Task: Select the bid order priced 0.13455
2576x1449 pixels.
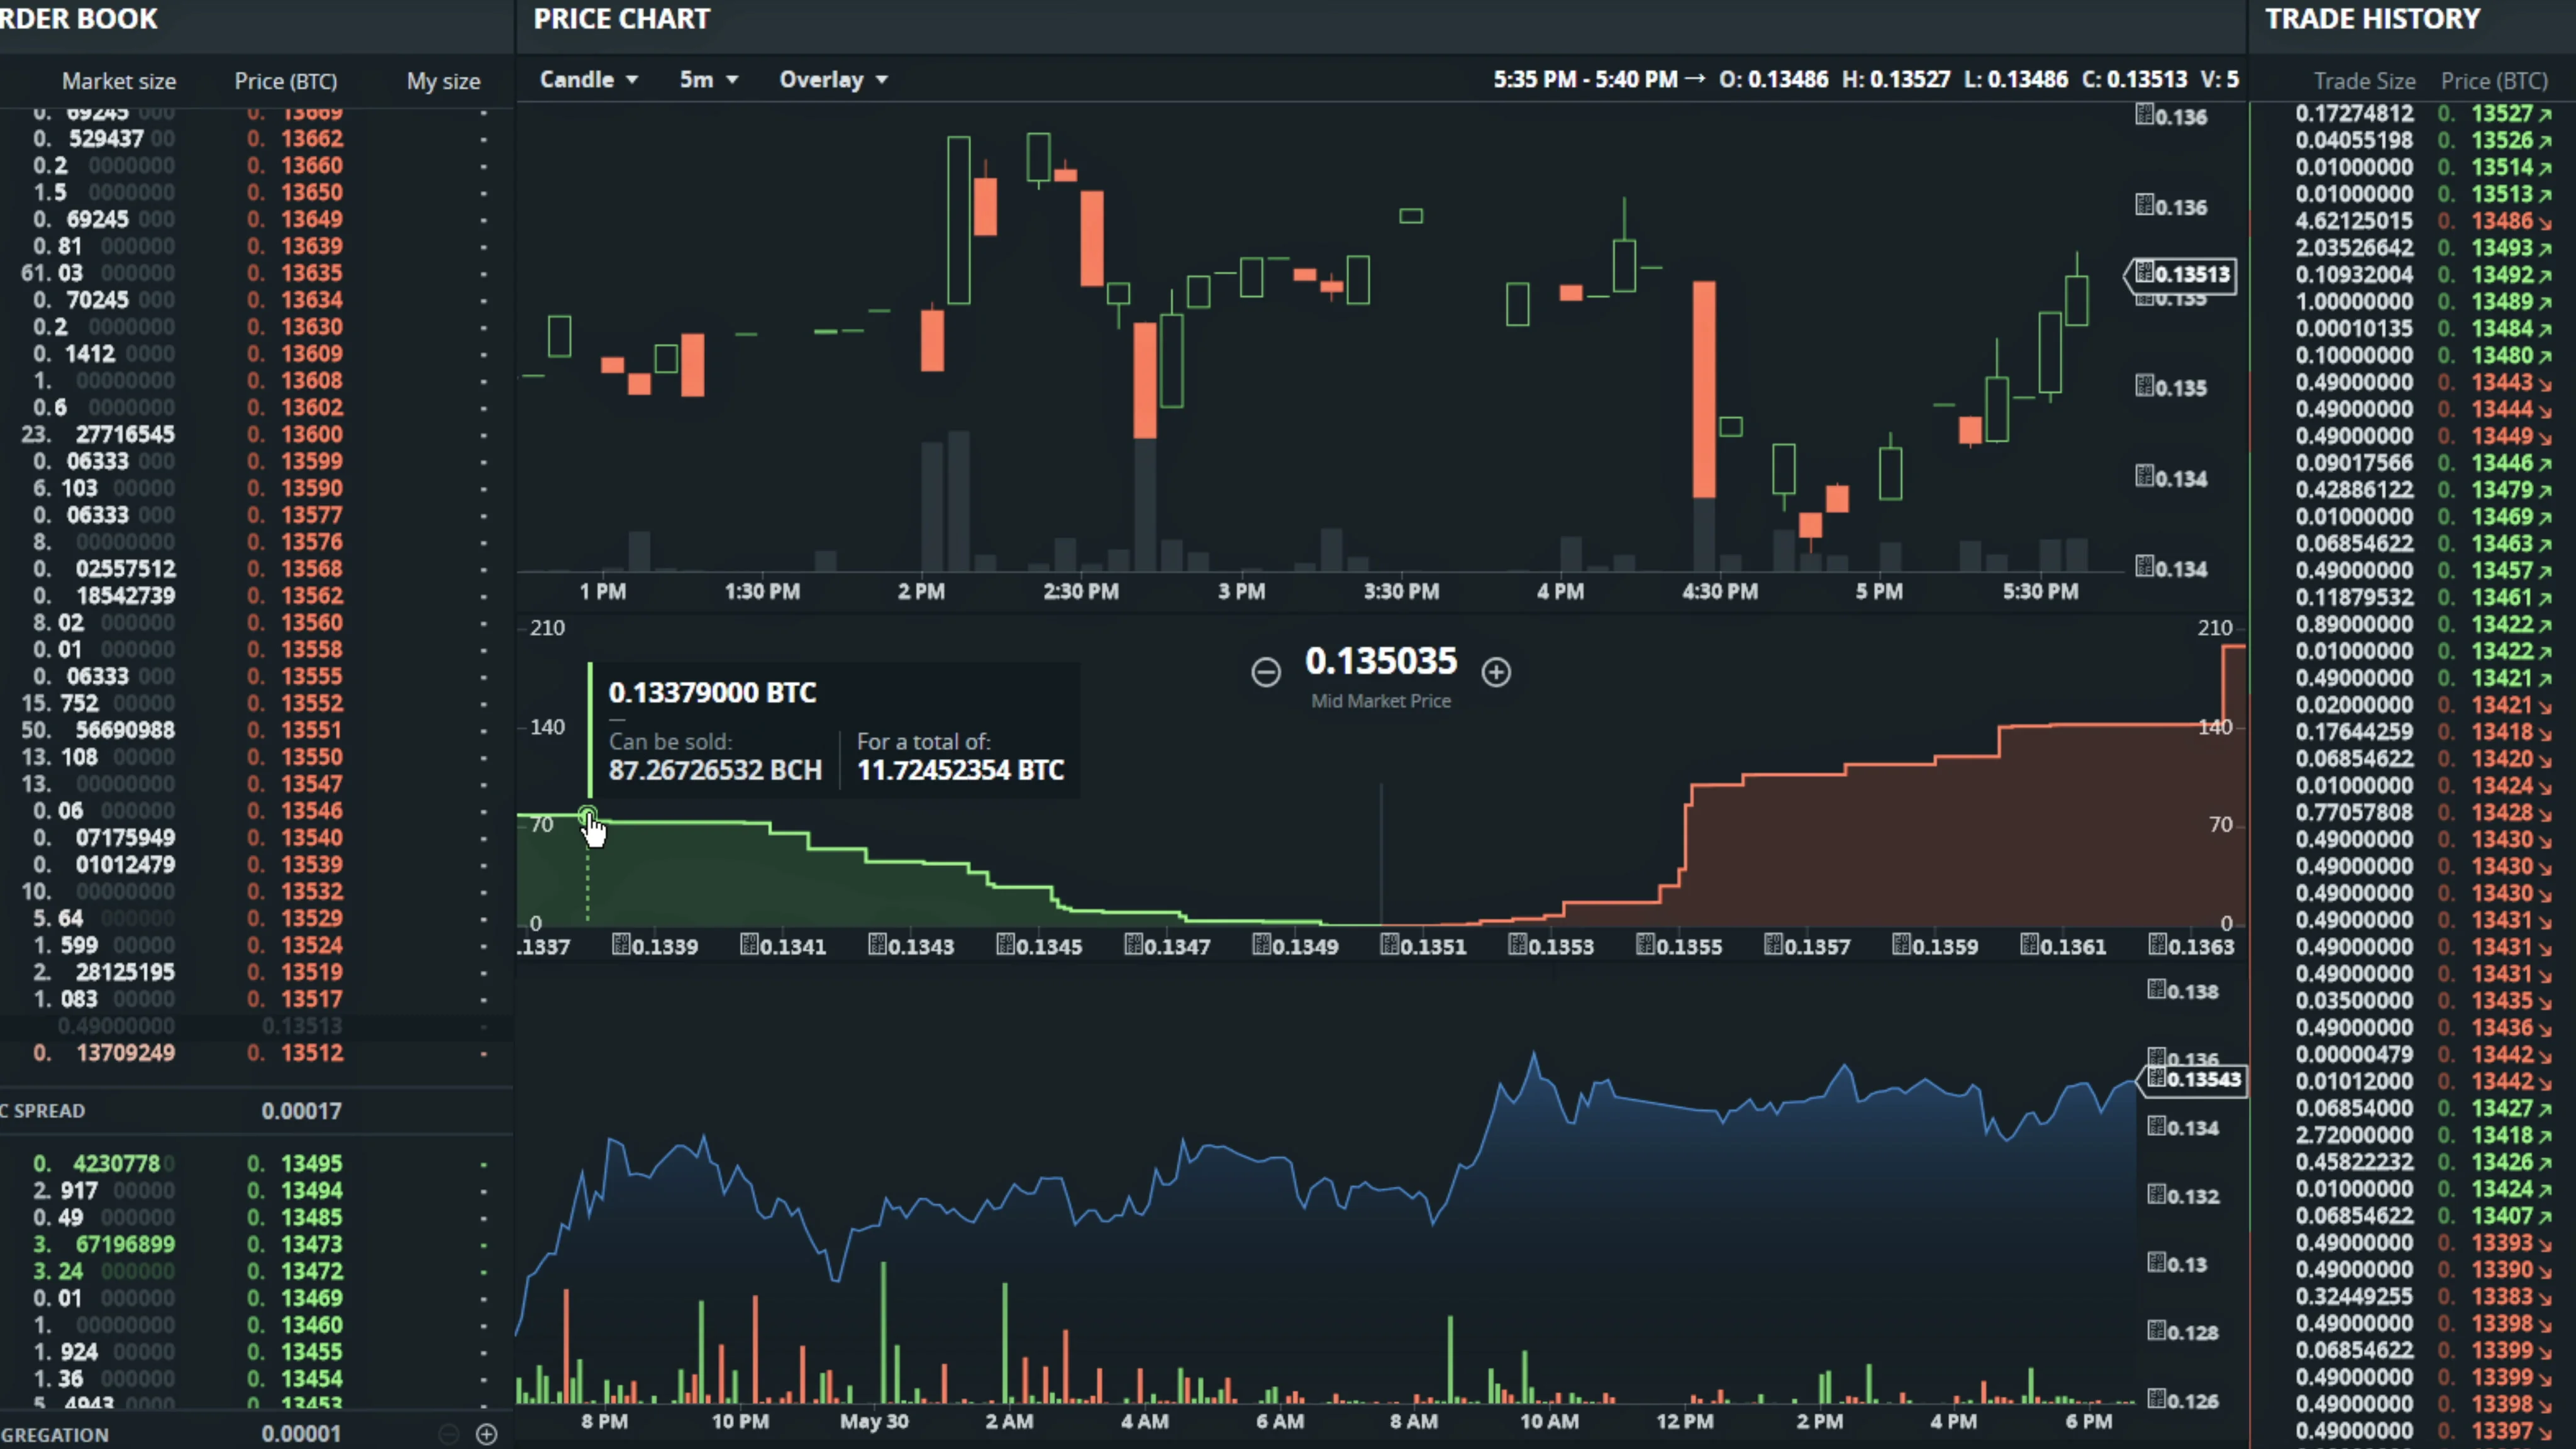Action: (x=257, y=1352)
